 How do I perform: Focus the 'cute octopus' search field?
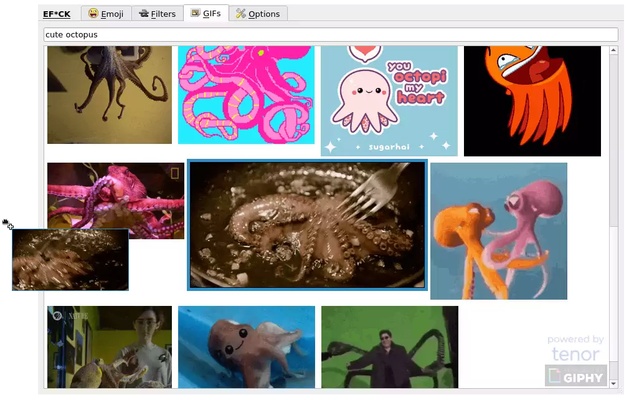click(x=330, y=34)
